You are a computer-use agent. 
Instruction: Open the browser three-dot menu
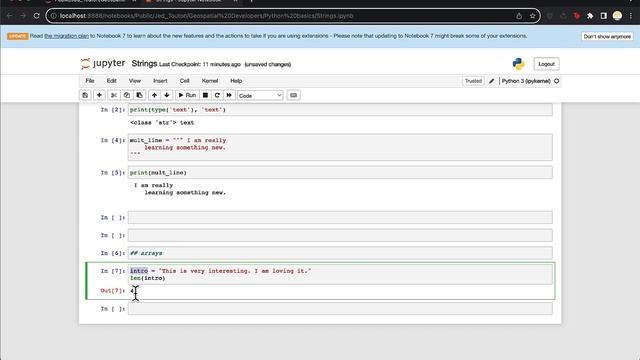[631, 16]
